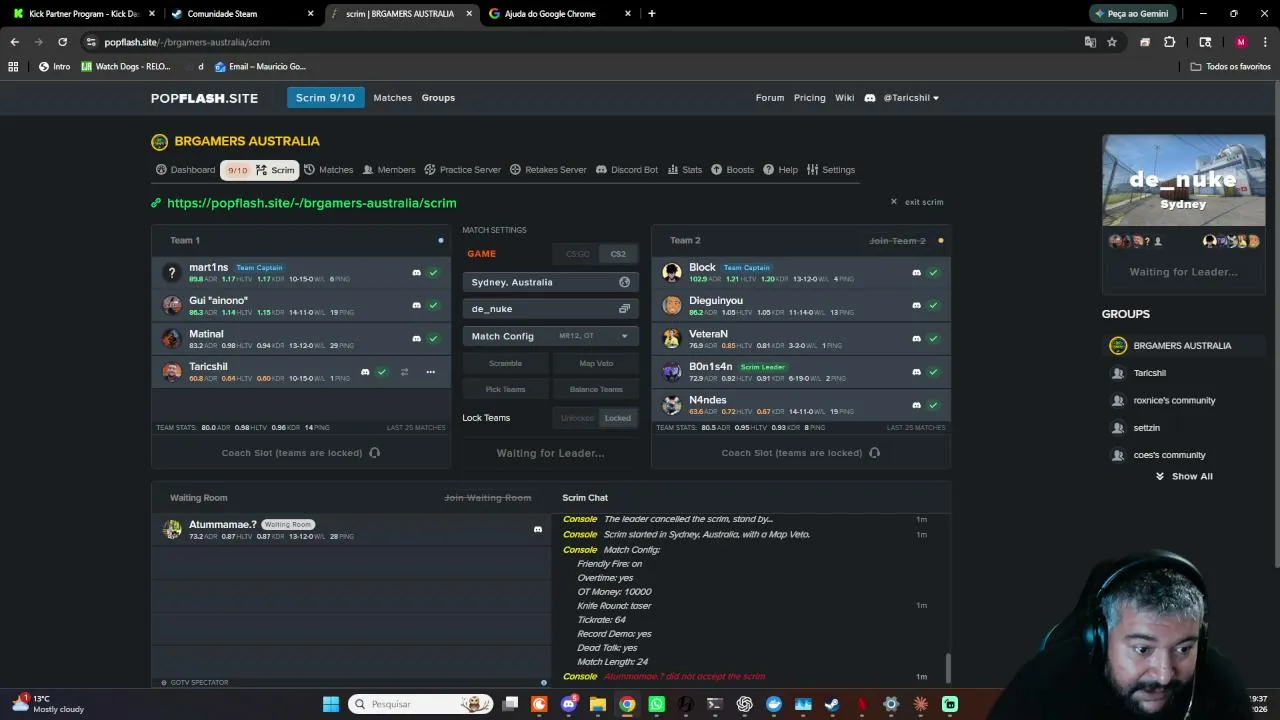Open File Explorer from the taskbar
1280x720 pixels.
[x=598, y=704]
